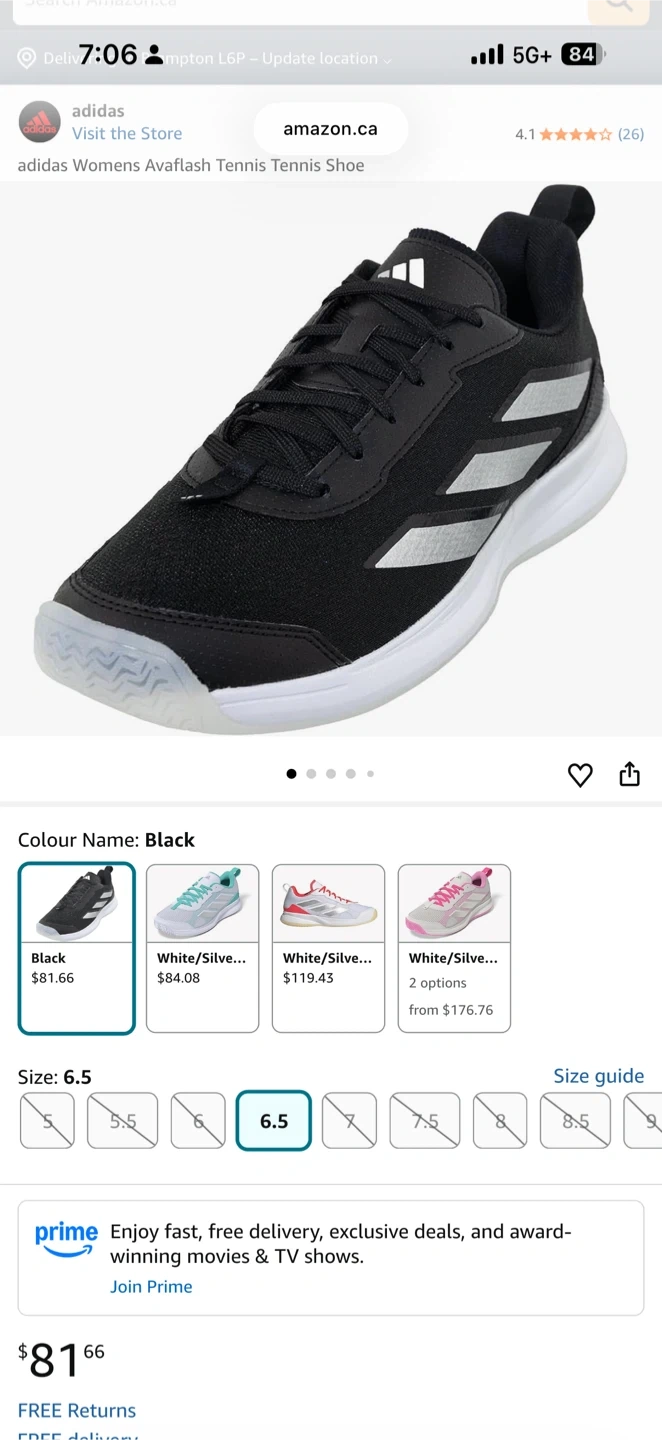Expand the update location dropdown
The width and height of the screenshot is (662, 1440).
tap(387, 60)
